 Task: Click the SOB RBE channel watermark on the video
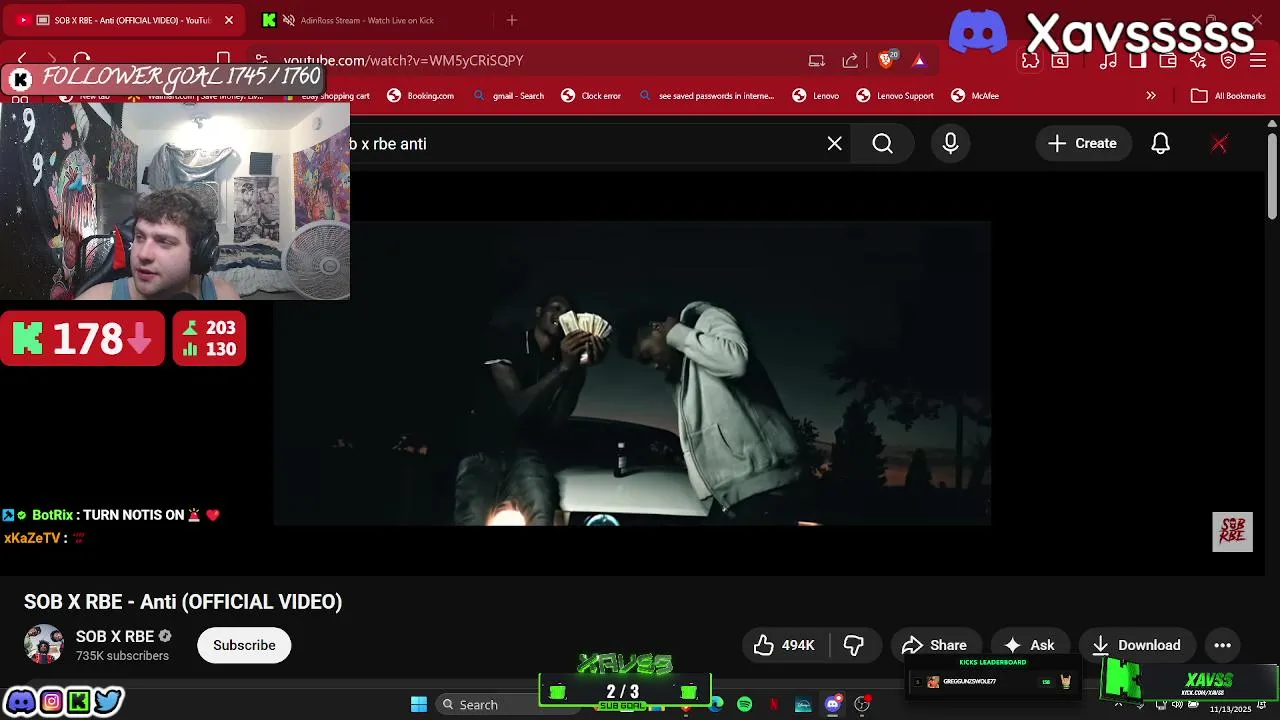(1232, 532)
